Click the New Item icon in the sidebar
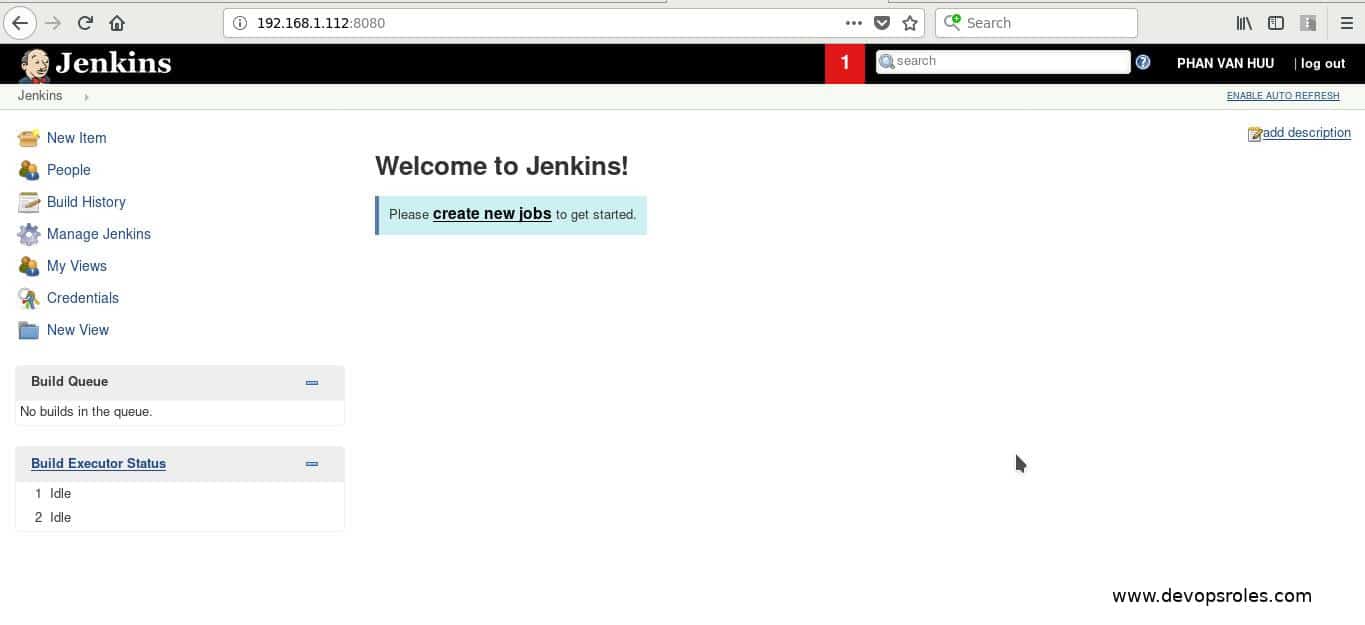The height and width of the screenshot is (625, 1365). pyautogui.click(x=29, y=138)
